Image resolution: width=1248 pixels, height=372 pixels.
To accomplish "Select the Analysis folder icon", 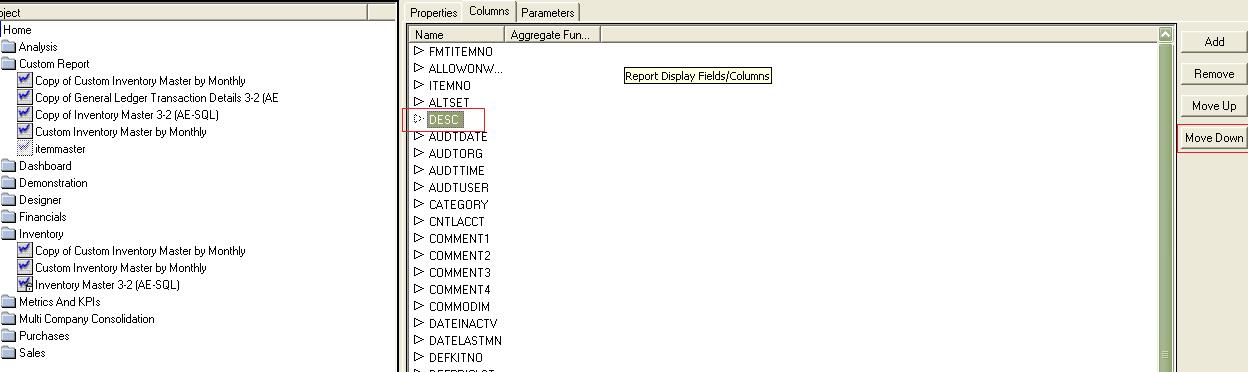I will click(9, 47).
